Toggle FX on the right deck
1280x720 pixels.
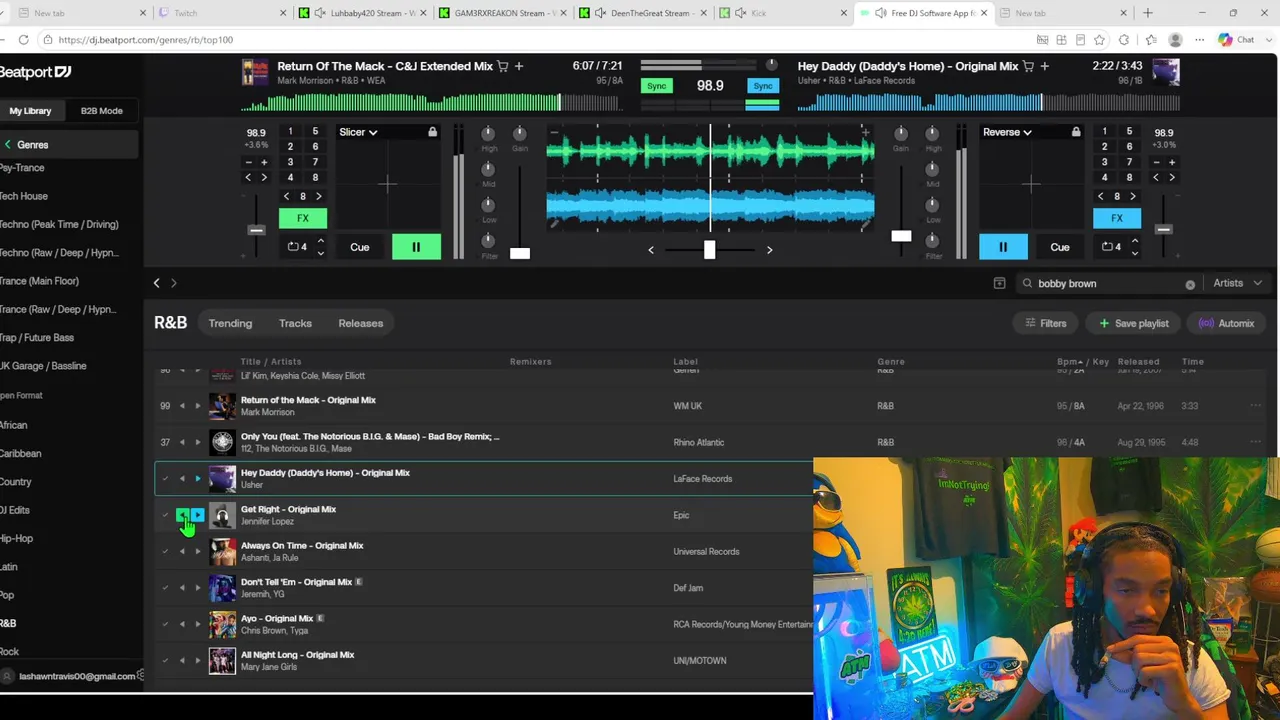point(1117,218)
